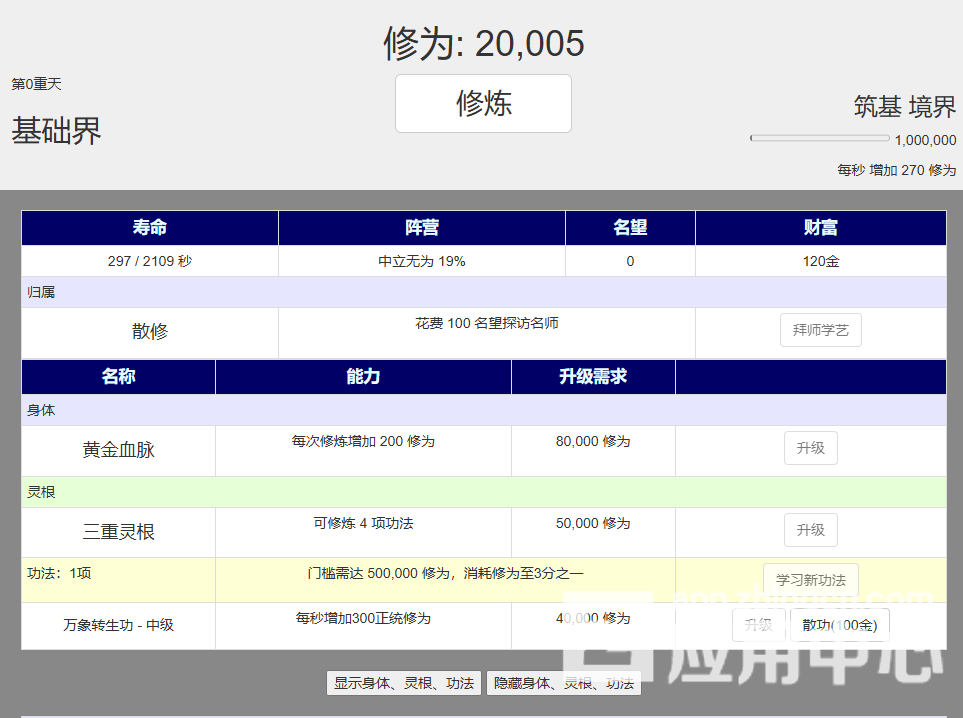Click the 120金 wealth value
Screen dimensions: 963x718
point(820,262)
